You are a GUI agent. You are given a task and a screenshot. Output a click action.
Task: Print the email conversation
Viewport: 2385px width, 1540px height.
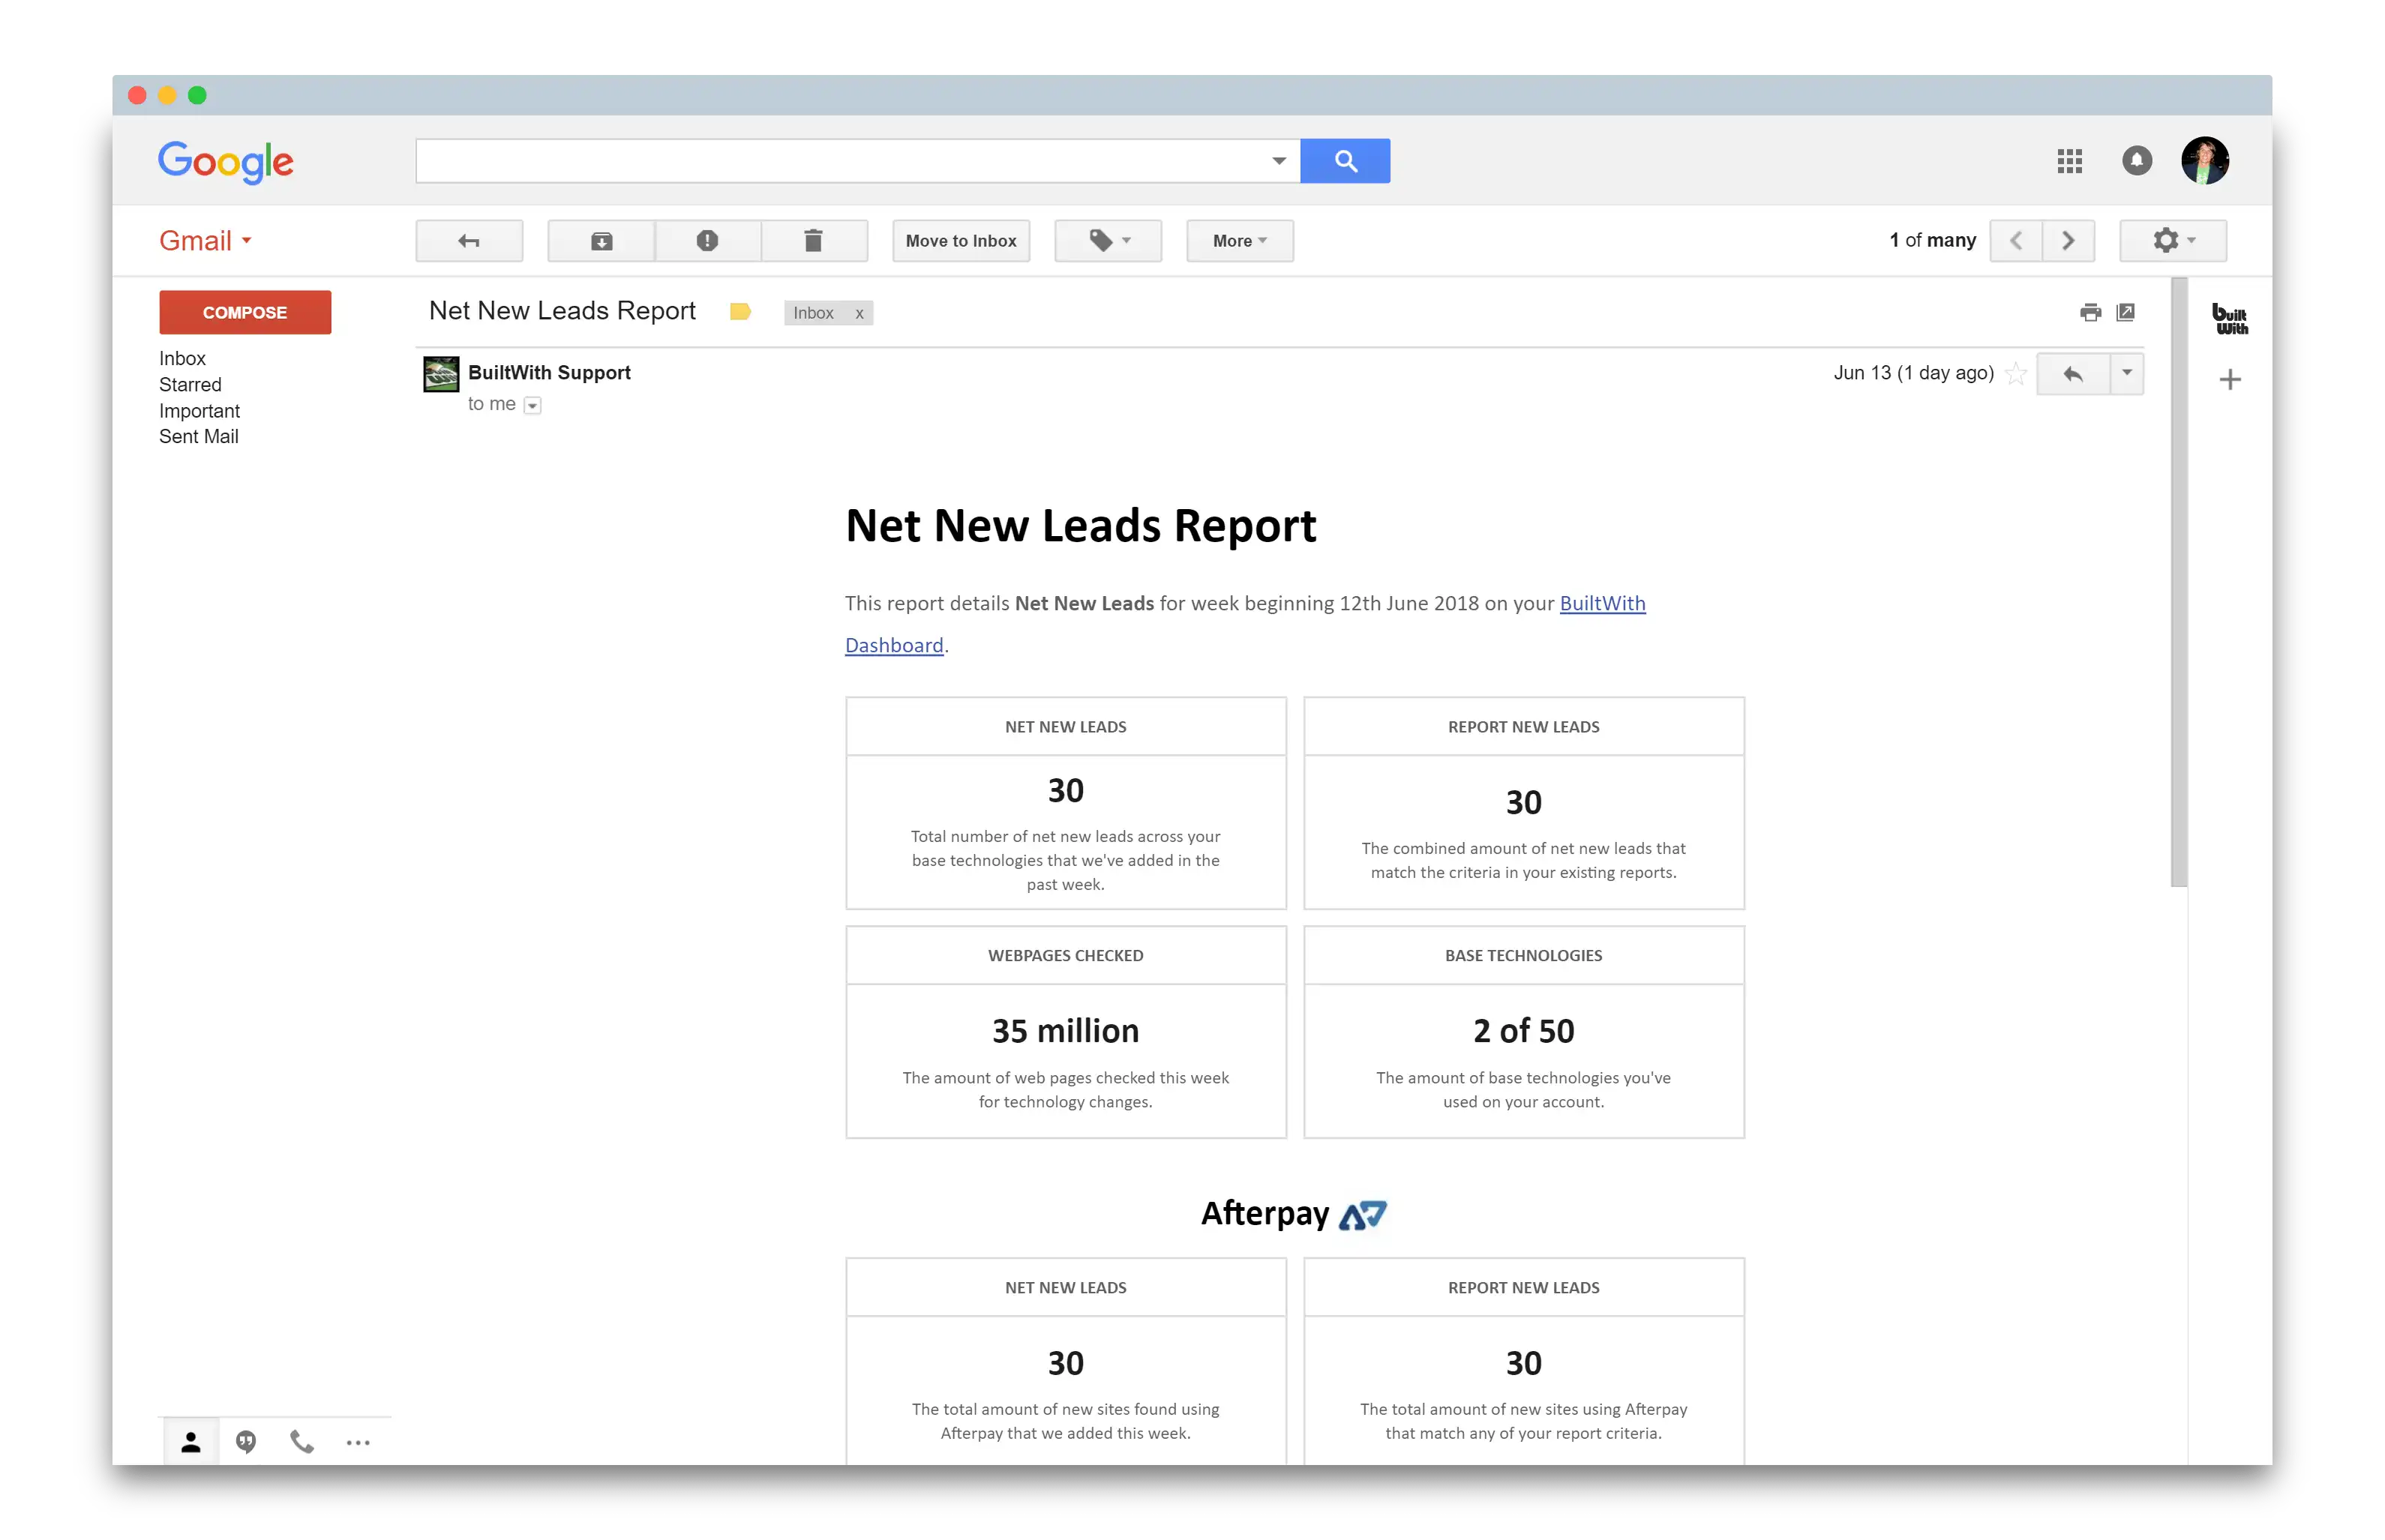pos(2090,312)
